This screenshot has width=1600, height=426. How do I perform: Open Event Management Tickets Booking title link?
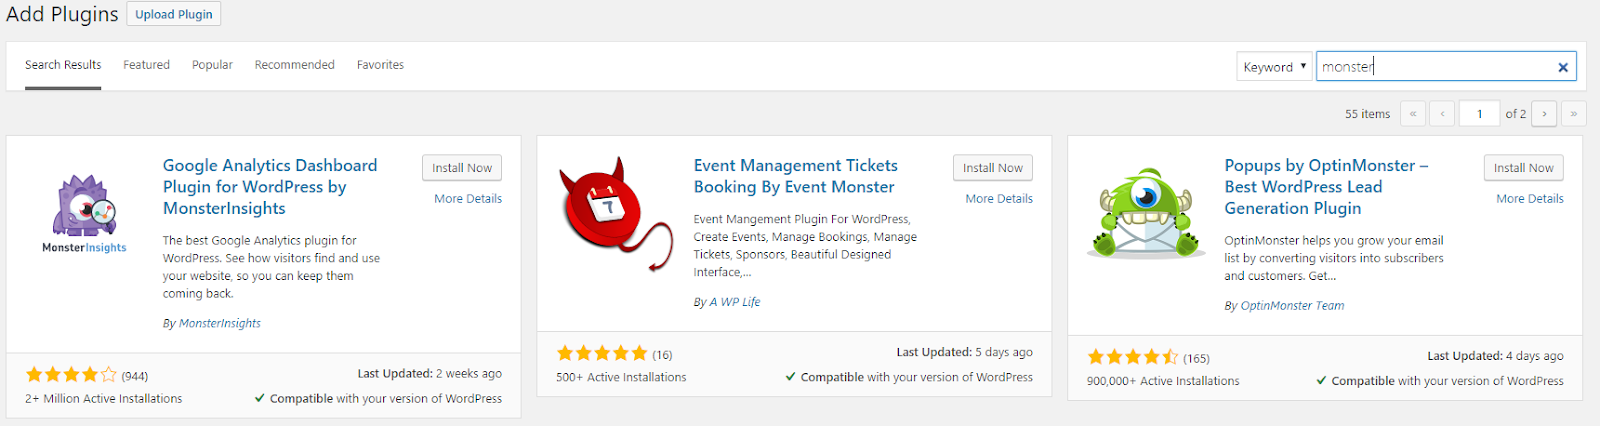point(796,176)
